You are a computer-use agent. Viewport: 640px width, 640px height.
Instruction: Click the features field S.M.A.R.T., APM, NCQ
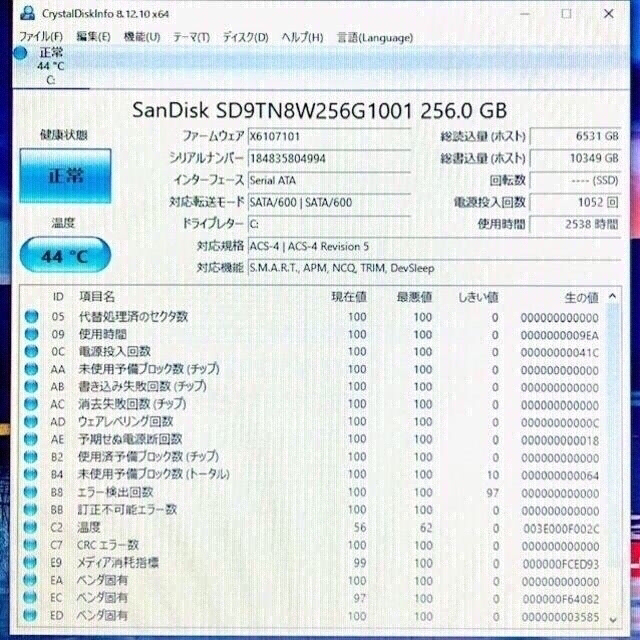435,268
